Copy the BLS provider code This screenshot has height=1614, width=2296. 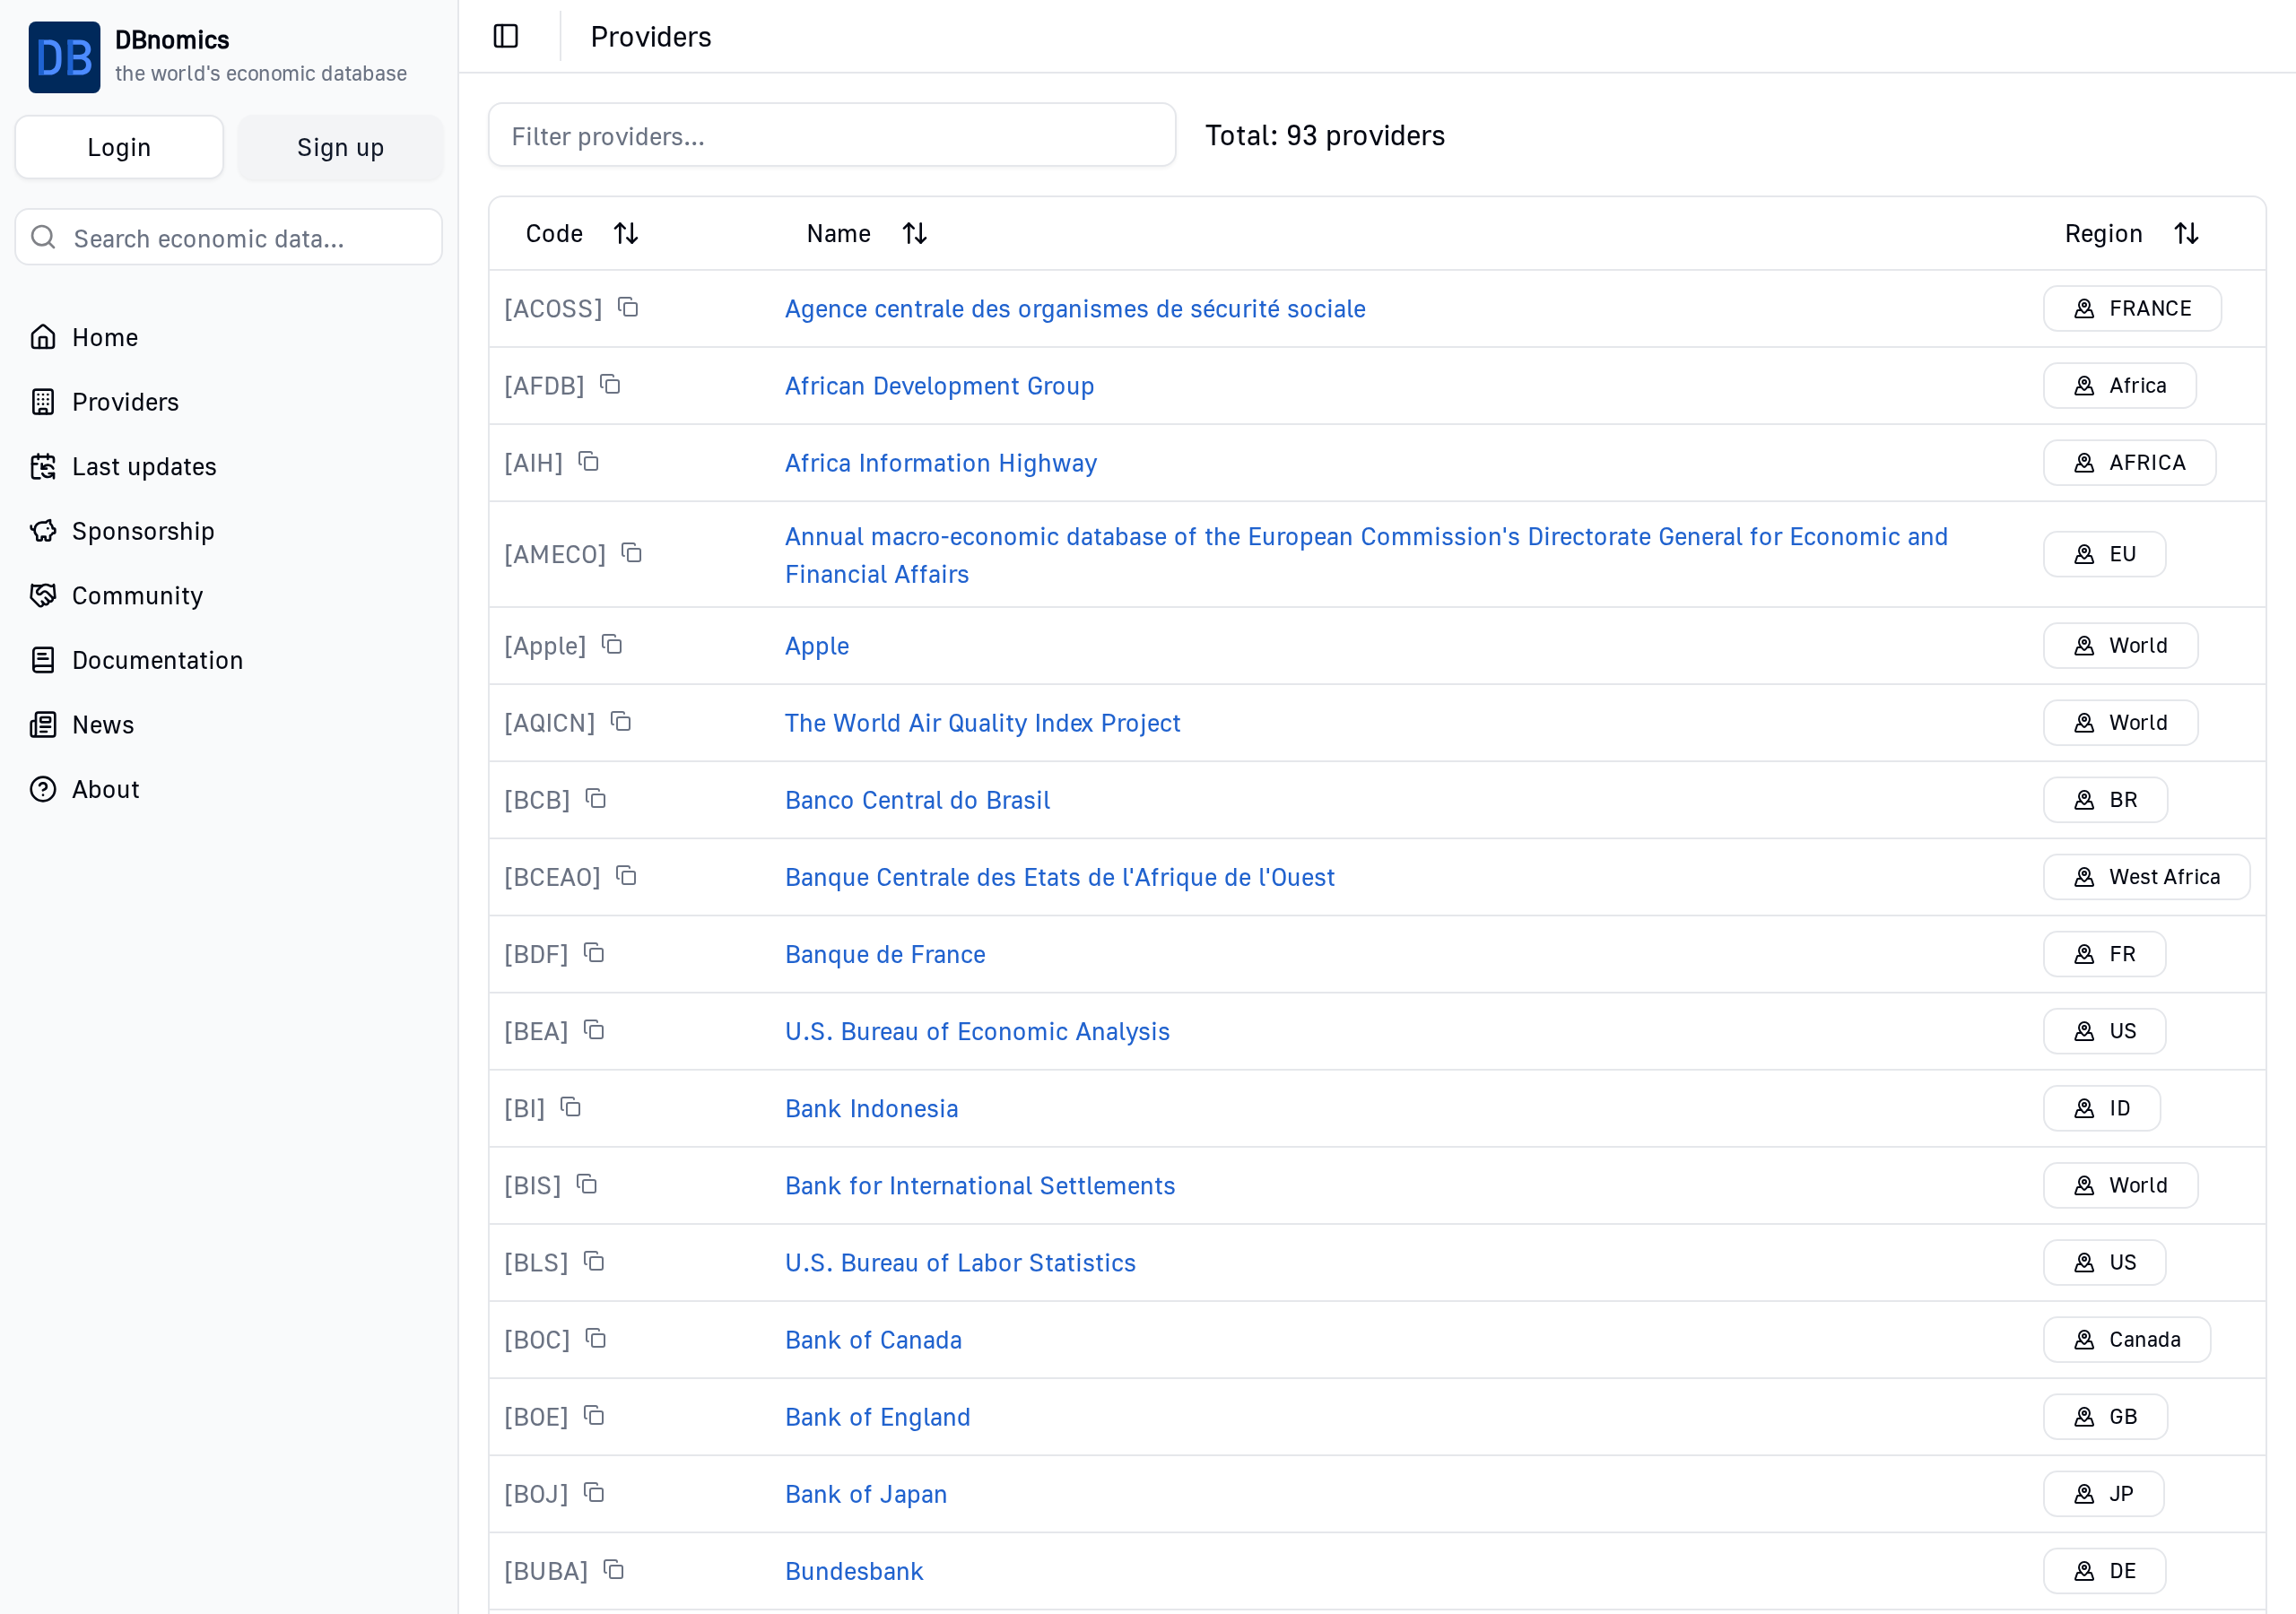click(594, 1260)
